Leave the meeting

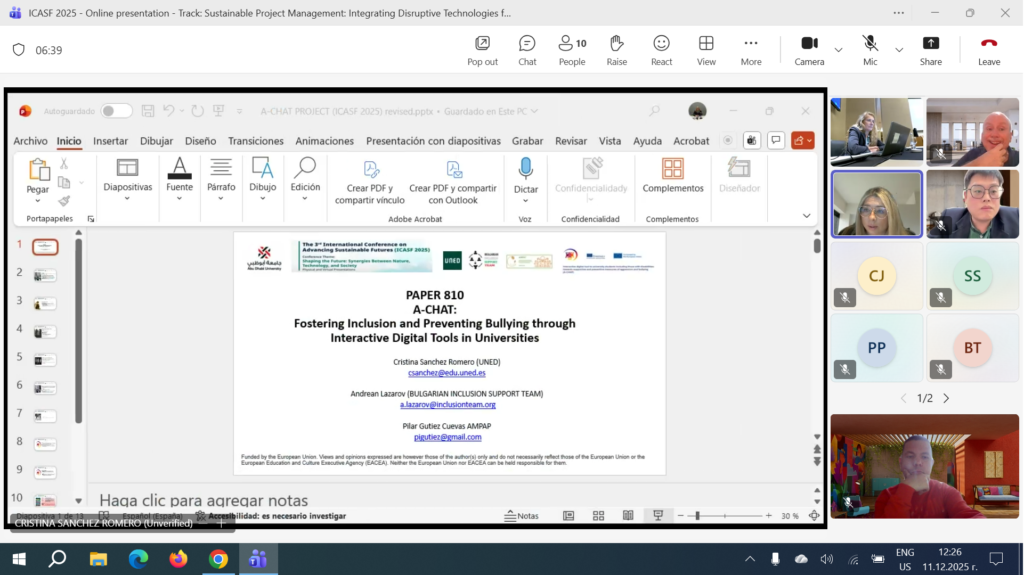988,49
